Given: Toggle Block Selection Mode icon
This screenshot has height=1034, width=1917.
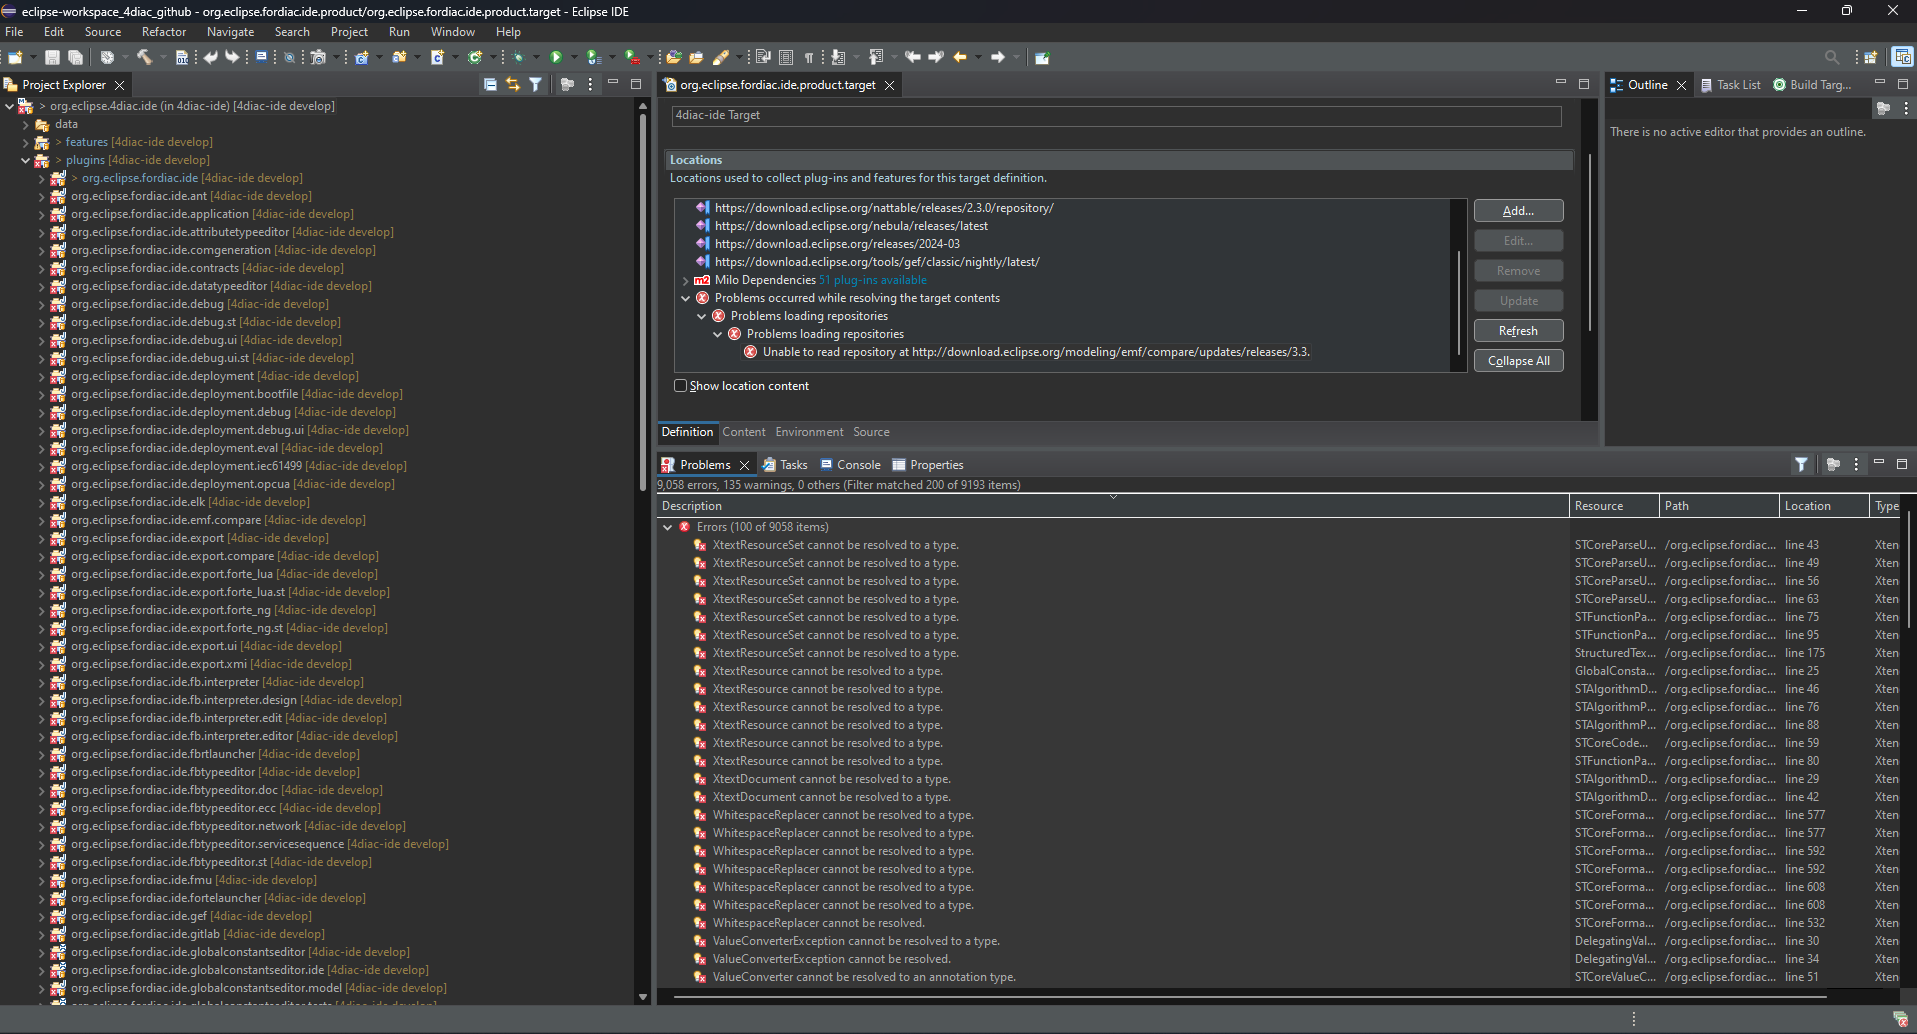Looking at the screenshot, I should pos(786,57).
